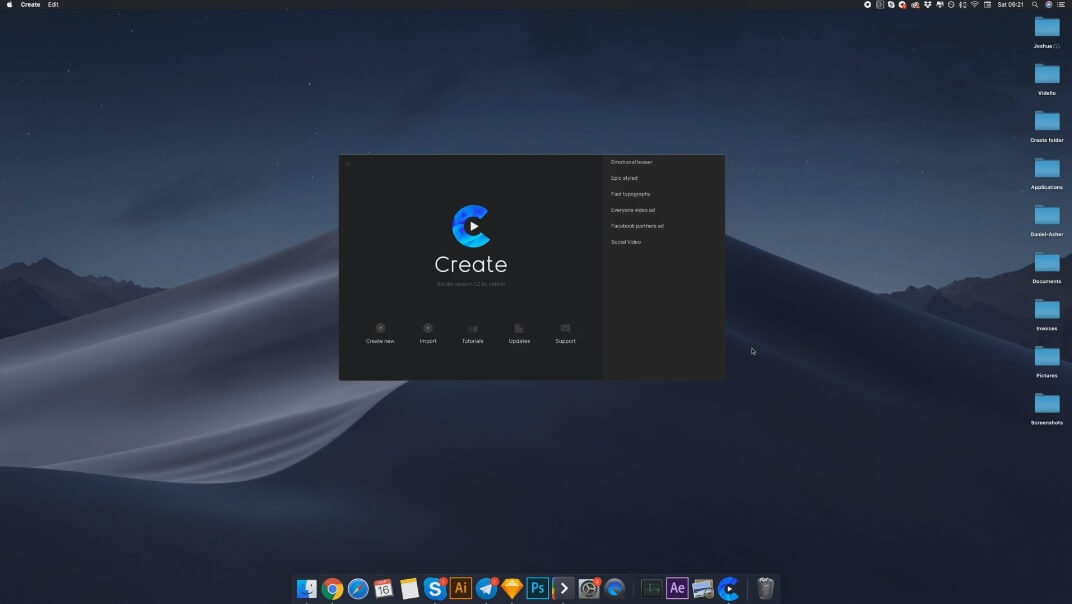1072x604 pixels.
Task: Launch Google Chrome from the dock
Action: (x=332, y=588)
